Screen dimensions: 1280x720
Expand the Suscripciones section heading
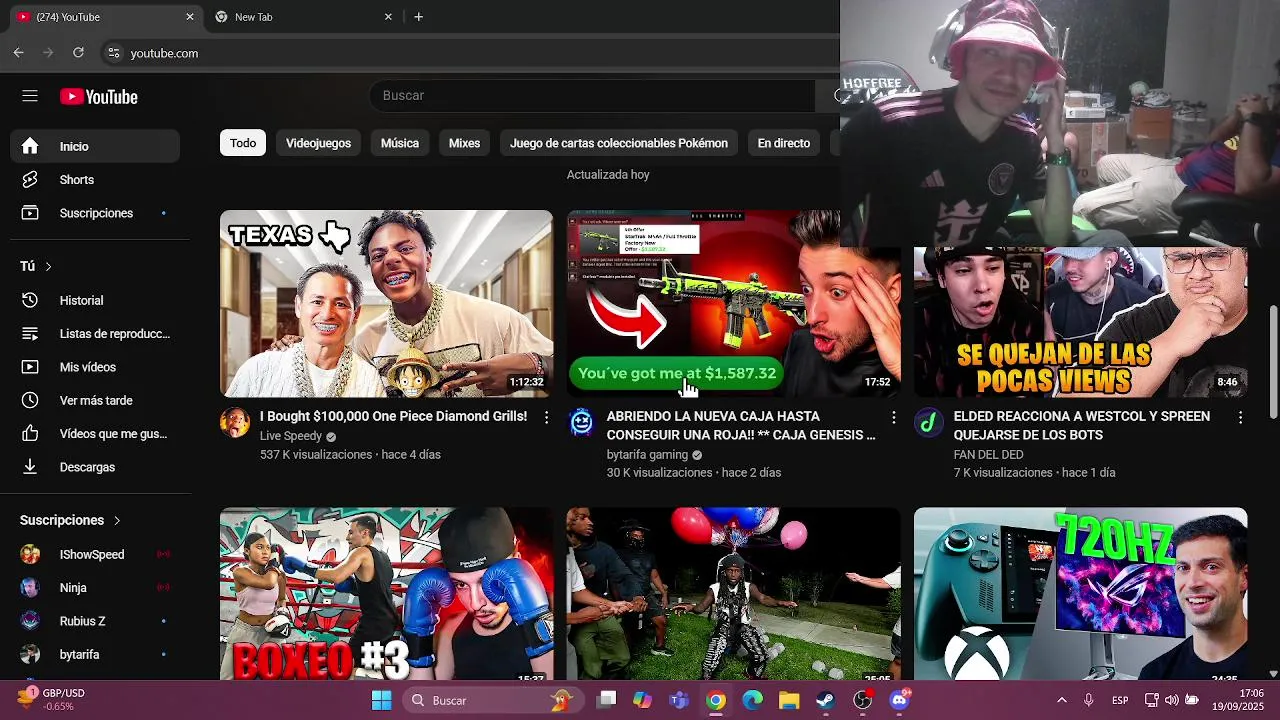click(x=70, y=520)
